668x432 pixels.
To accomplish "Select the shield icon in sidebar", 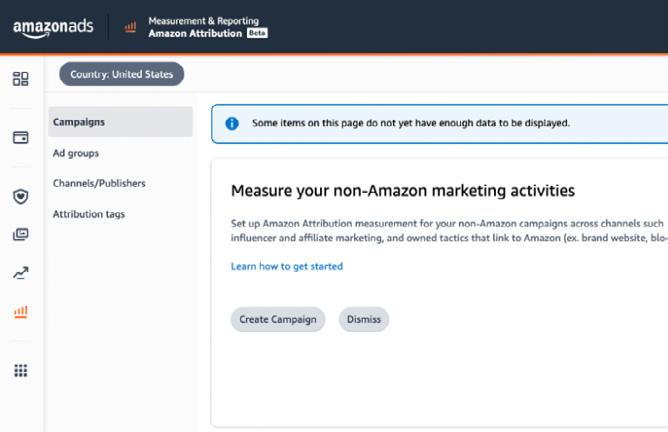I will pos(21,196).
